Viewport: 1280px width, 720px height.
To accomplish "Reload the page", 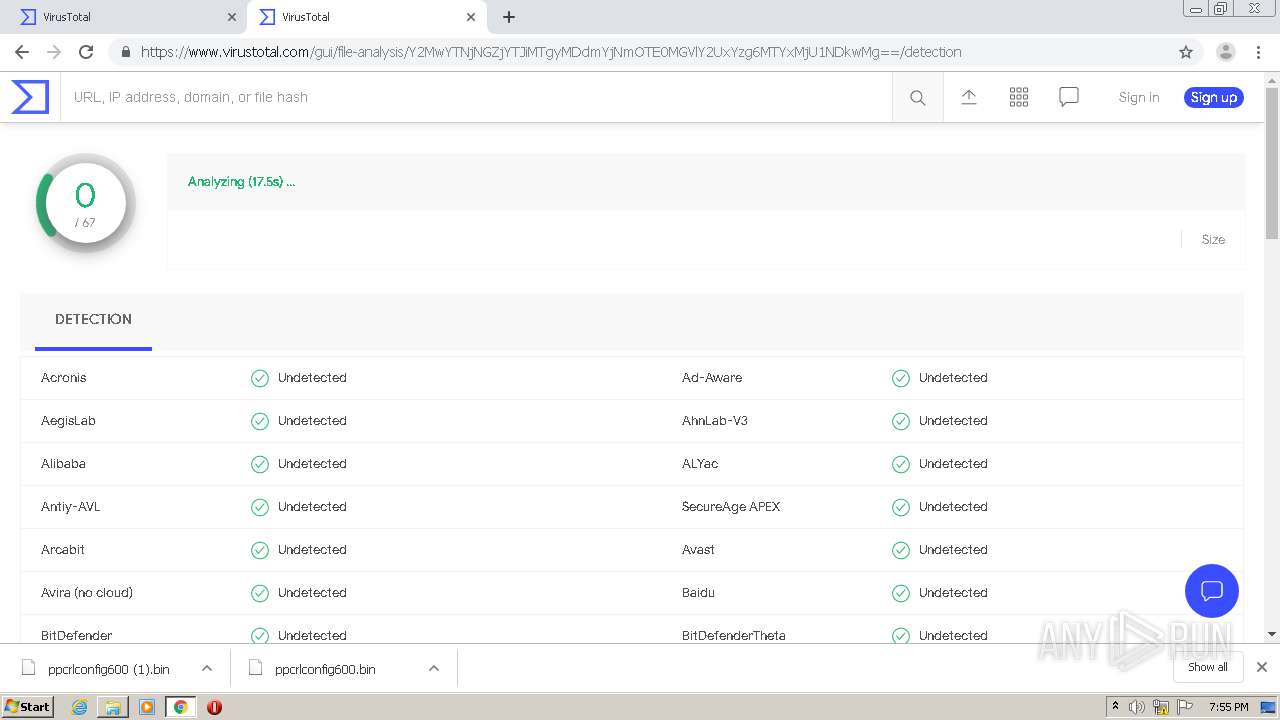I will point(86,52).
